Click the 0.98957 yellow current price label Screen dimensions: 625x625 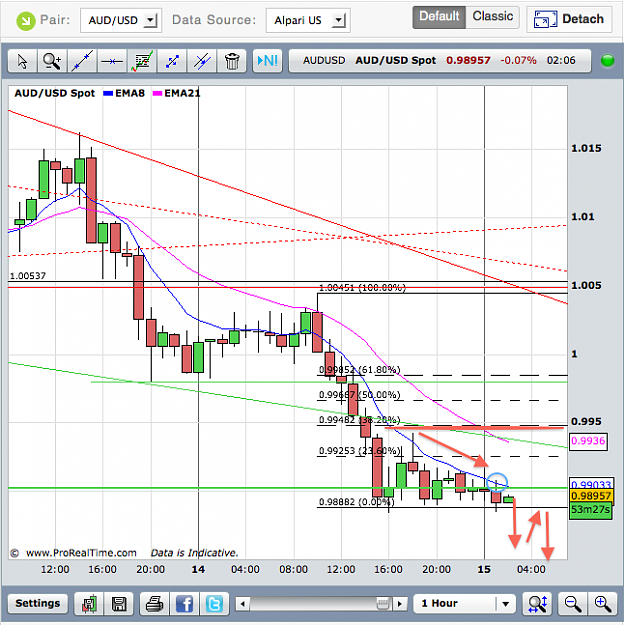591,496
